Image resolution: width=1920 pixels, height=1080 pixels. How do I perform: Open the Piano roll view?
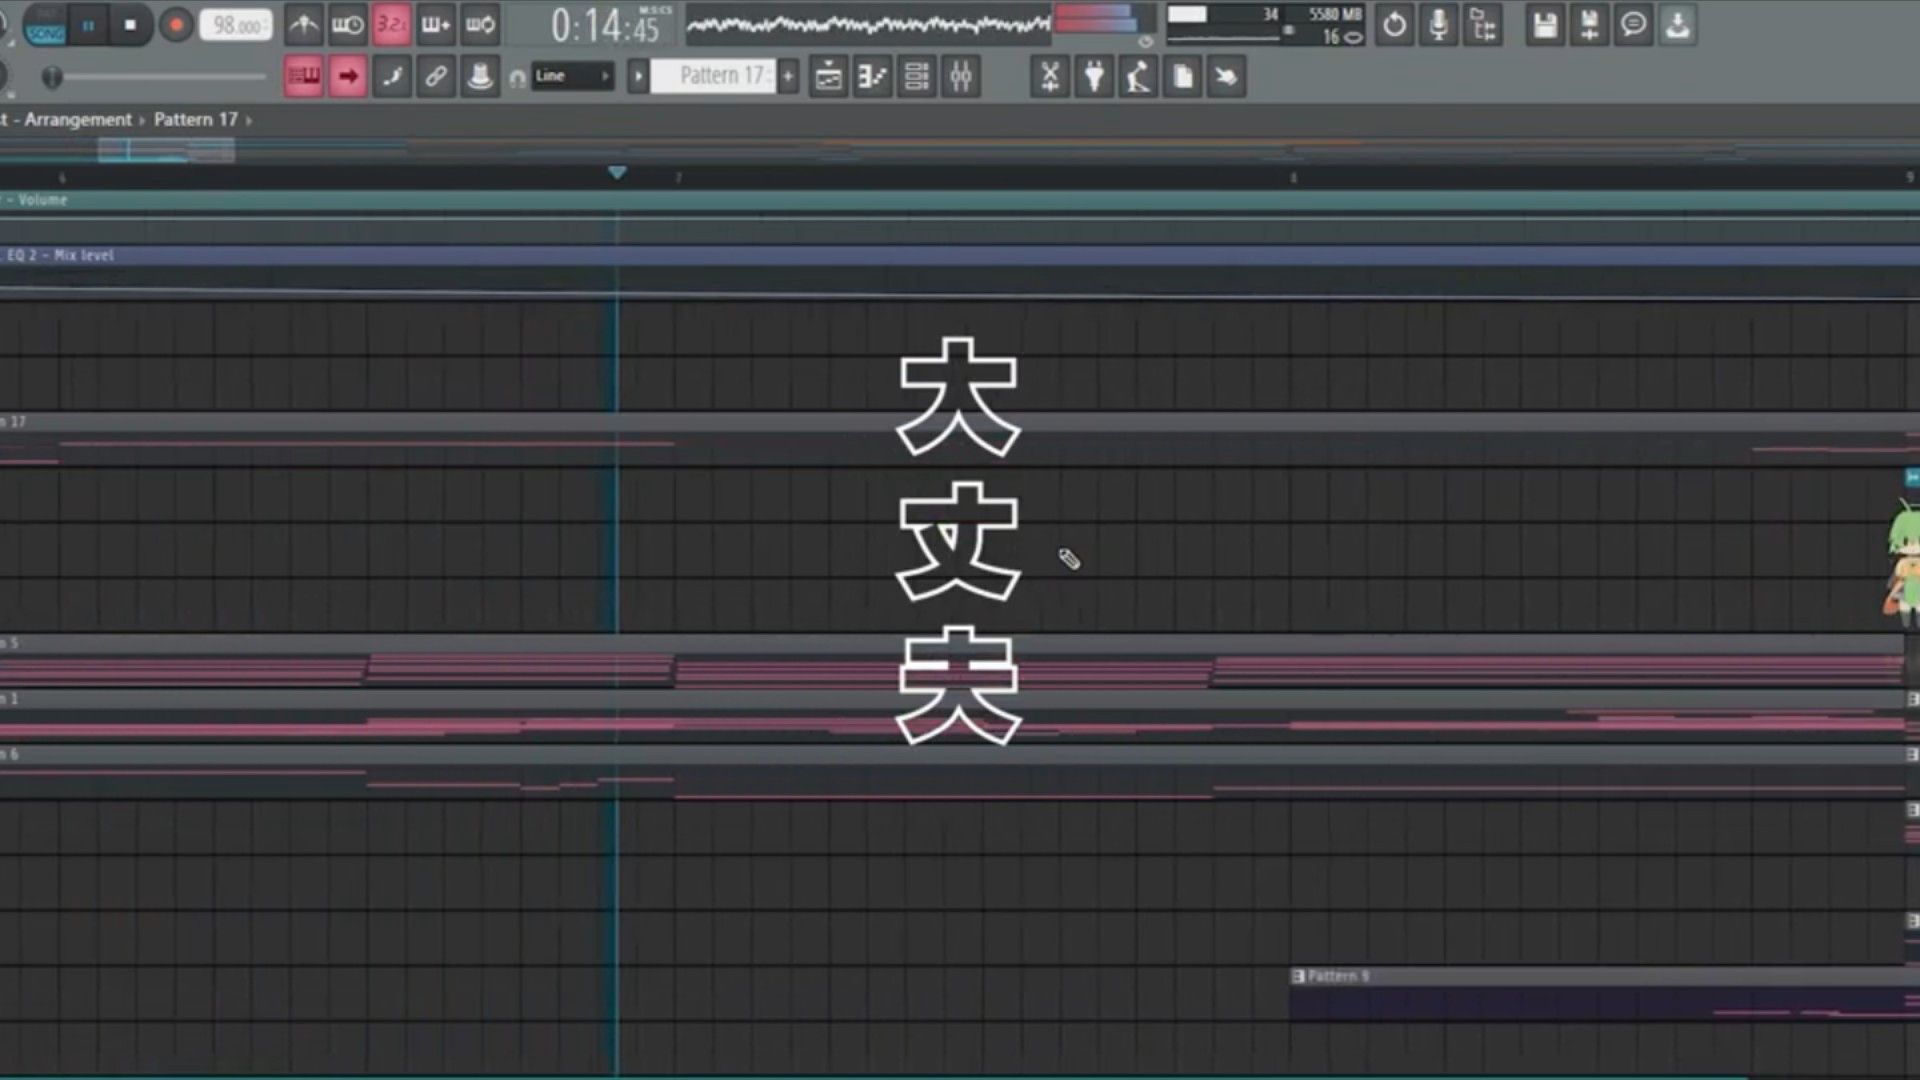[x=872, y=76]
